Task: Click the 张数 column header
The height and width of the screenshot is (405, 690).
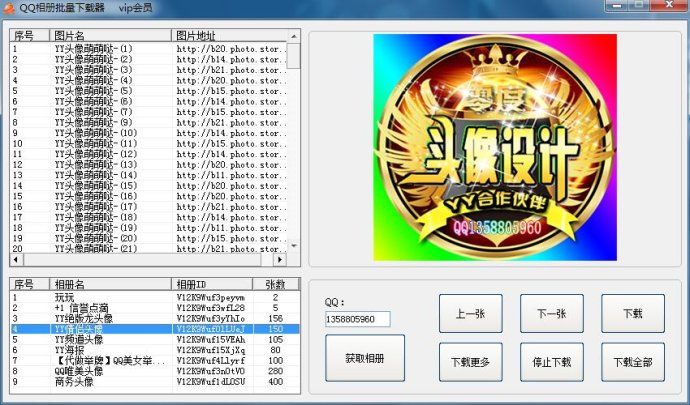Action: pos(276,284)
